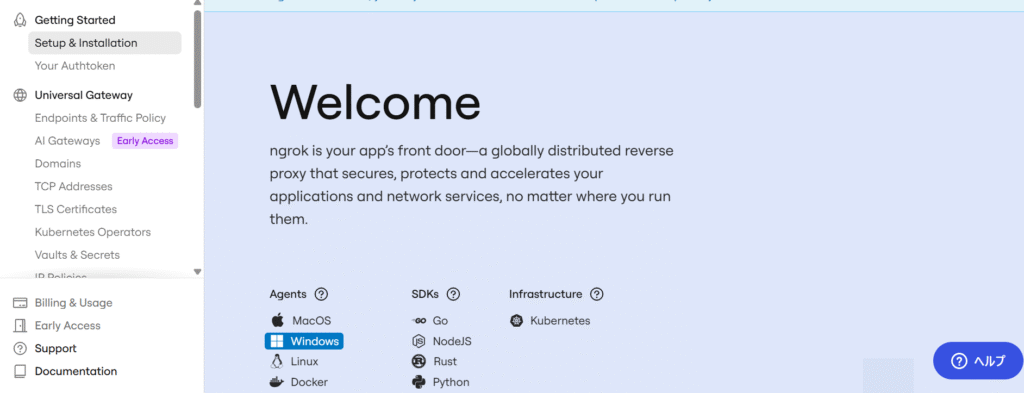This screenshot has width=1024, height=393.
Task: Open Documentation link
Action: pos(76,371)
